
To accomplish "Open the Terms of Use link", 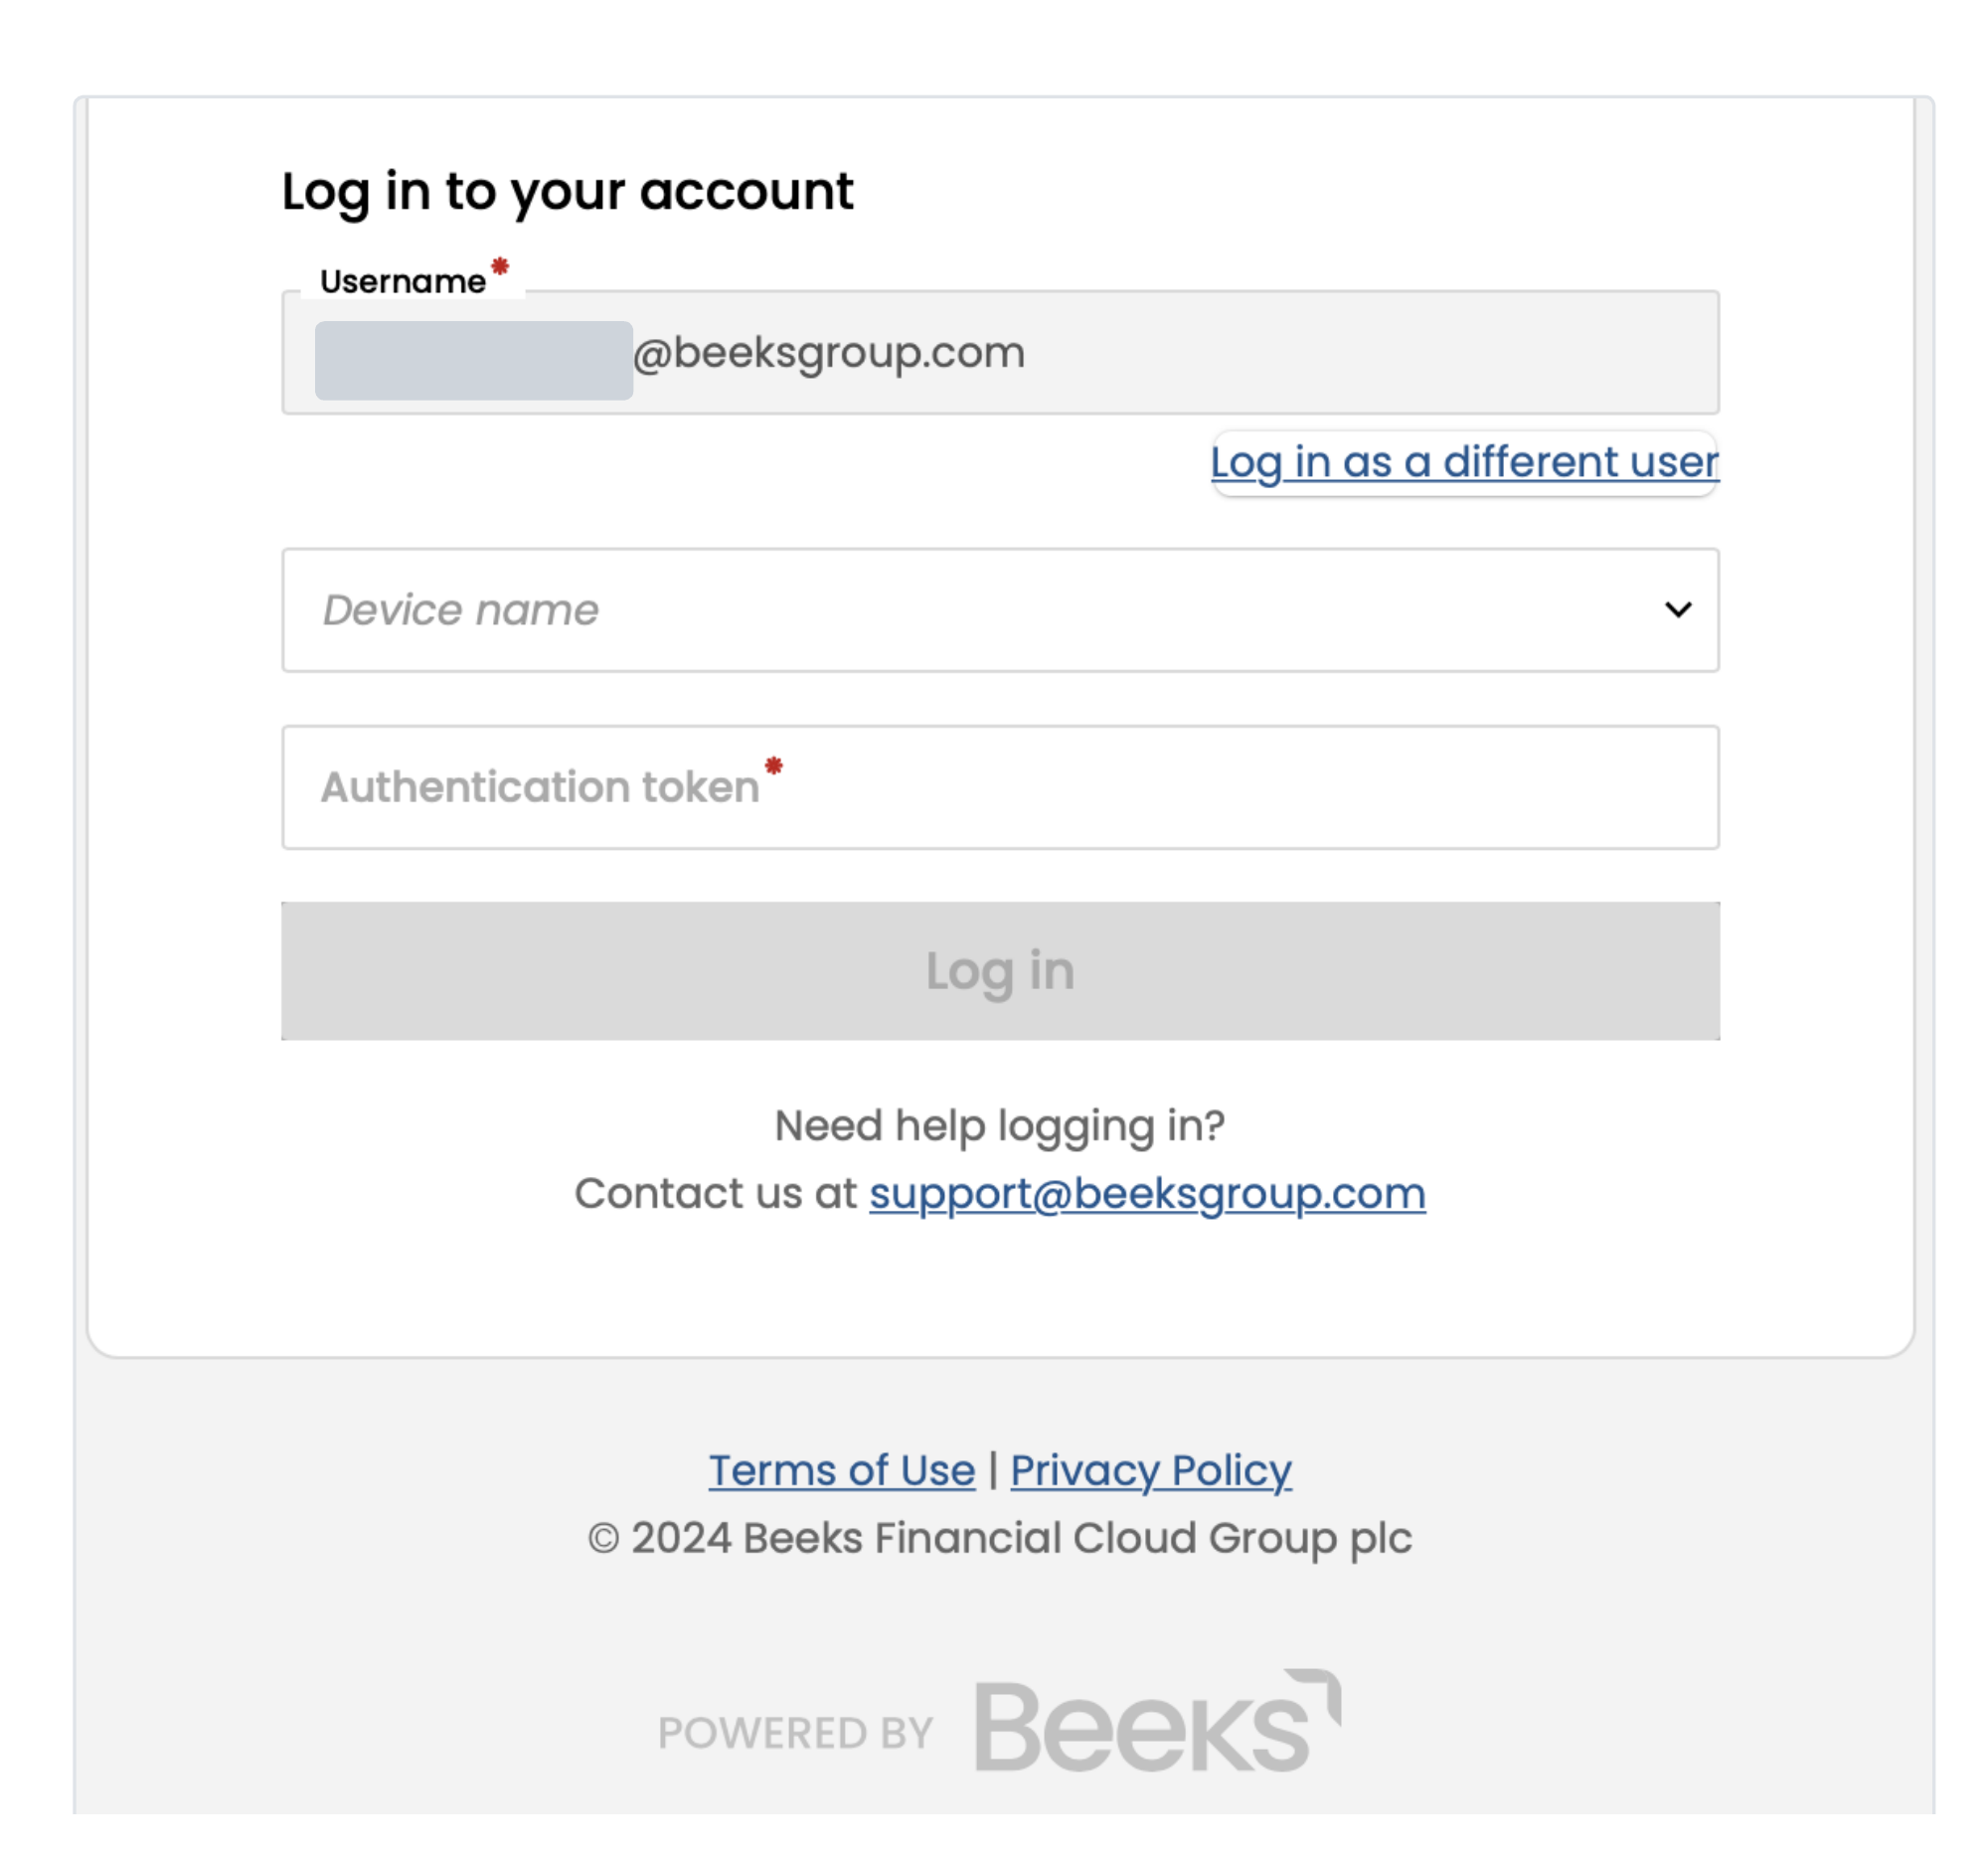I will coord(842,1470).
